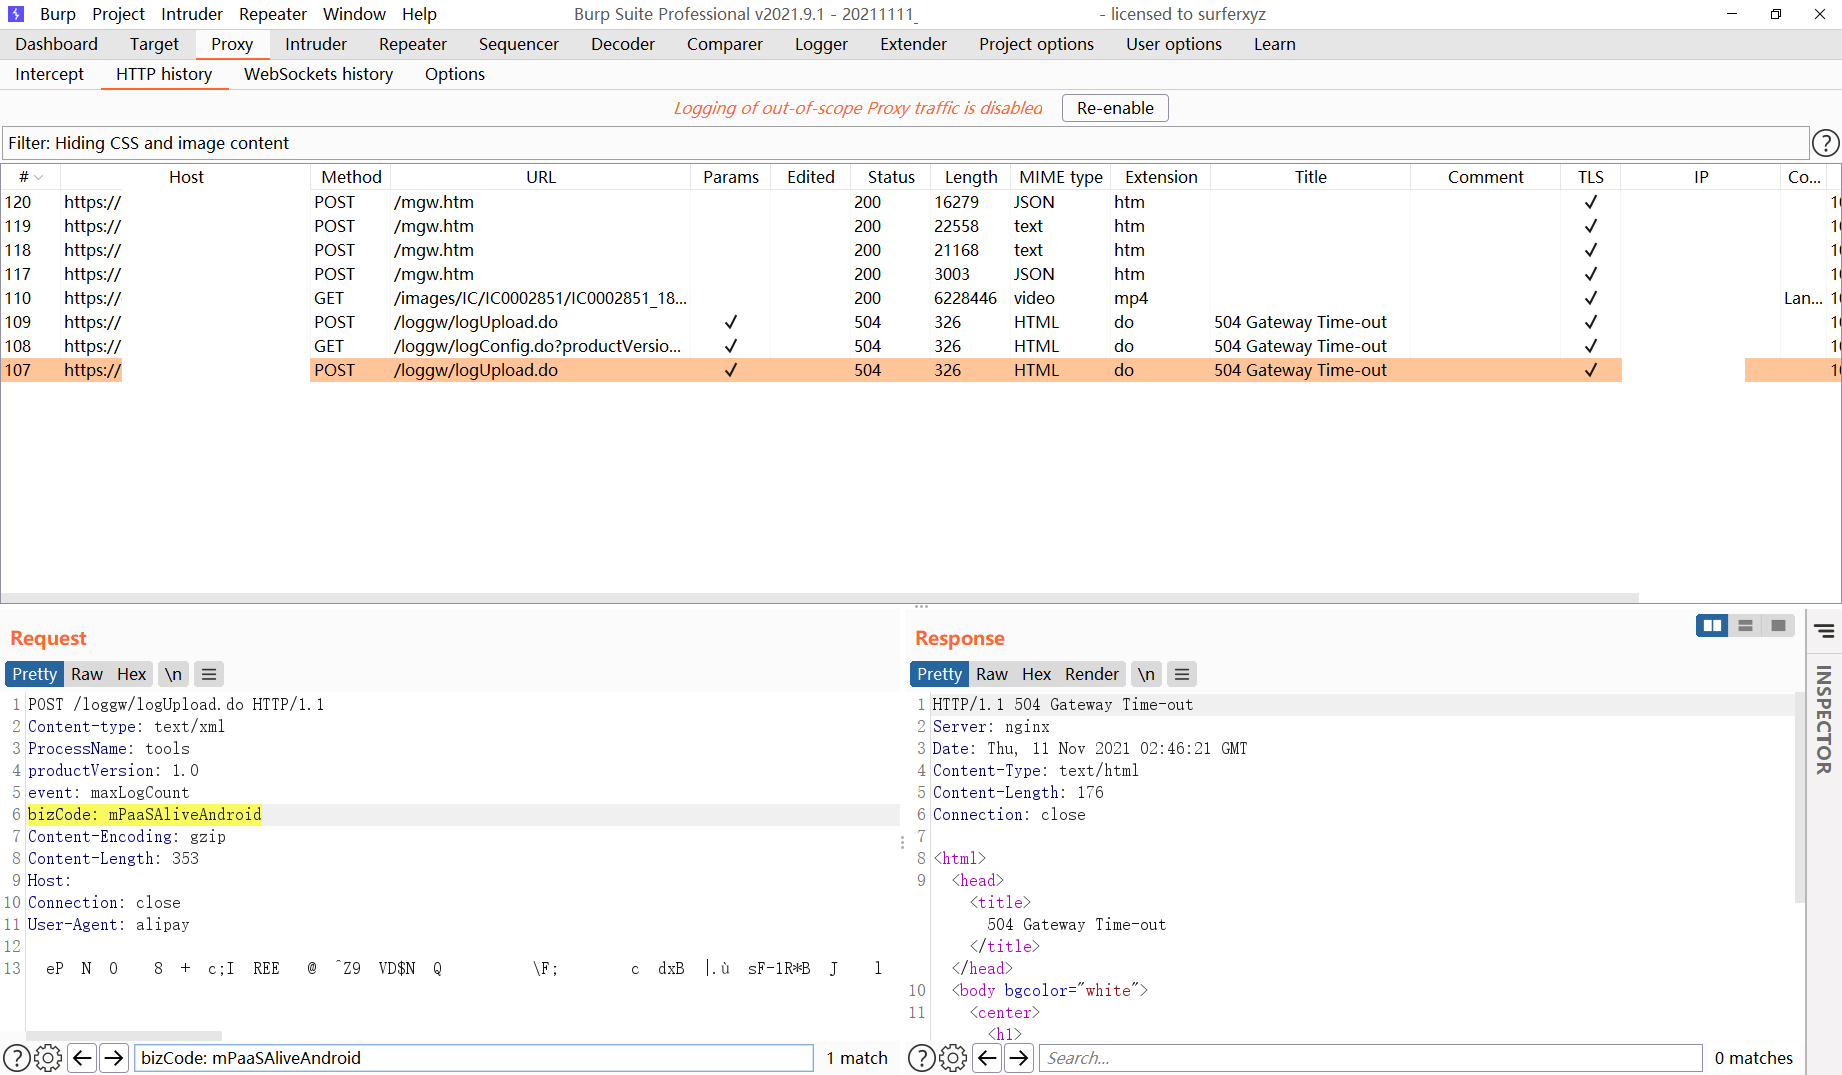Viewport: 1842px width, 1075px height.
Task: Open the Burp menu
Action: (x=58, y=14)
